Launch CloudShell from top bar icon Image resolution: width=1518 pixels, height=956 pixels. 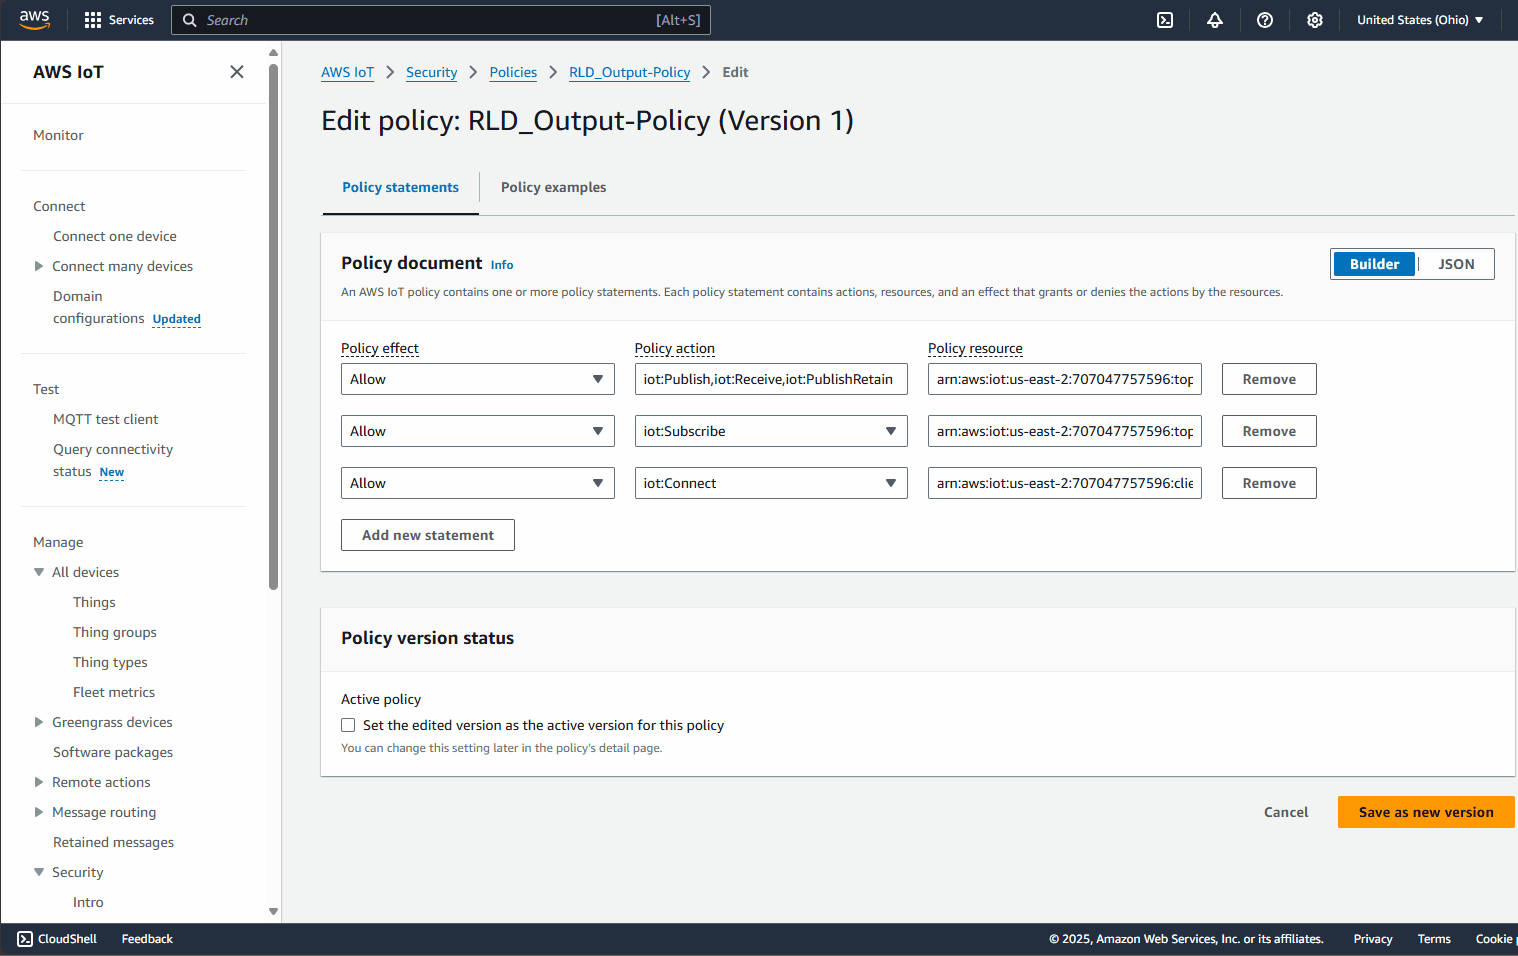(1165, 20)
